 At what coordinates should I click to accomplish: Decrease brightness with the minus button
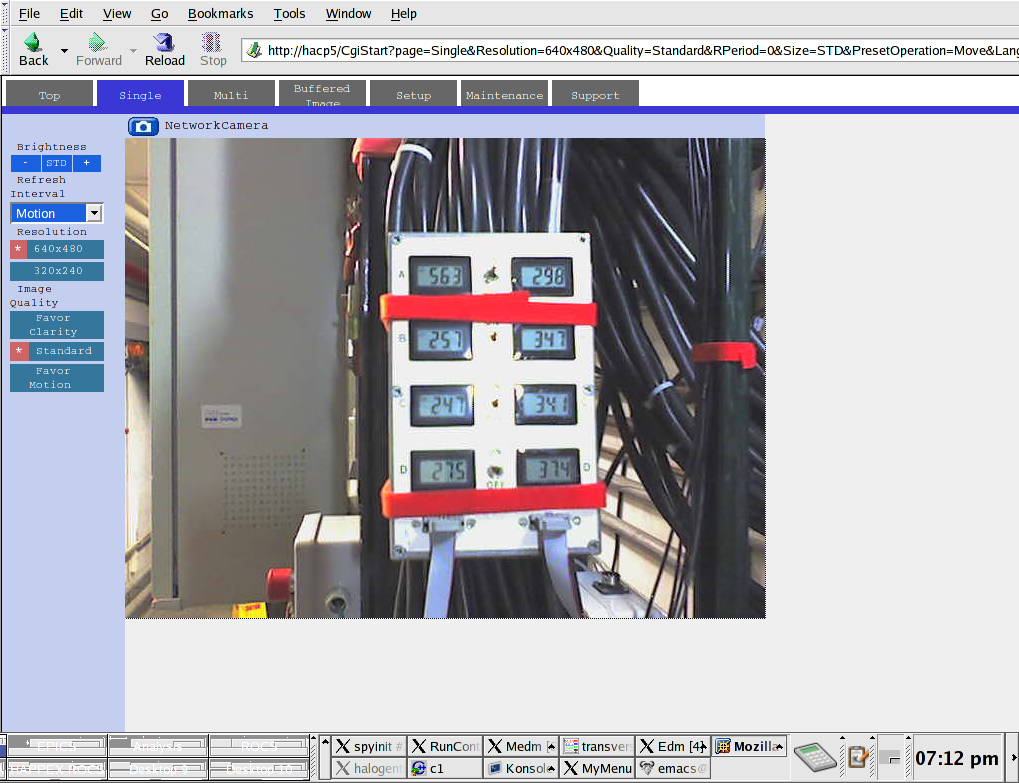coord(25,163)
